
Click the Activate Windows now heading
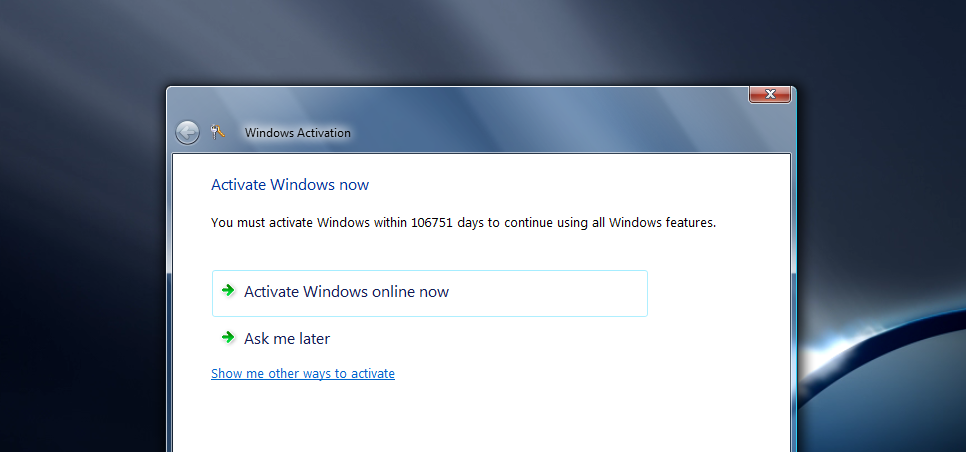(x=290, y=185)
